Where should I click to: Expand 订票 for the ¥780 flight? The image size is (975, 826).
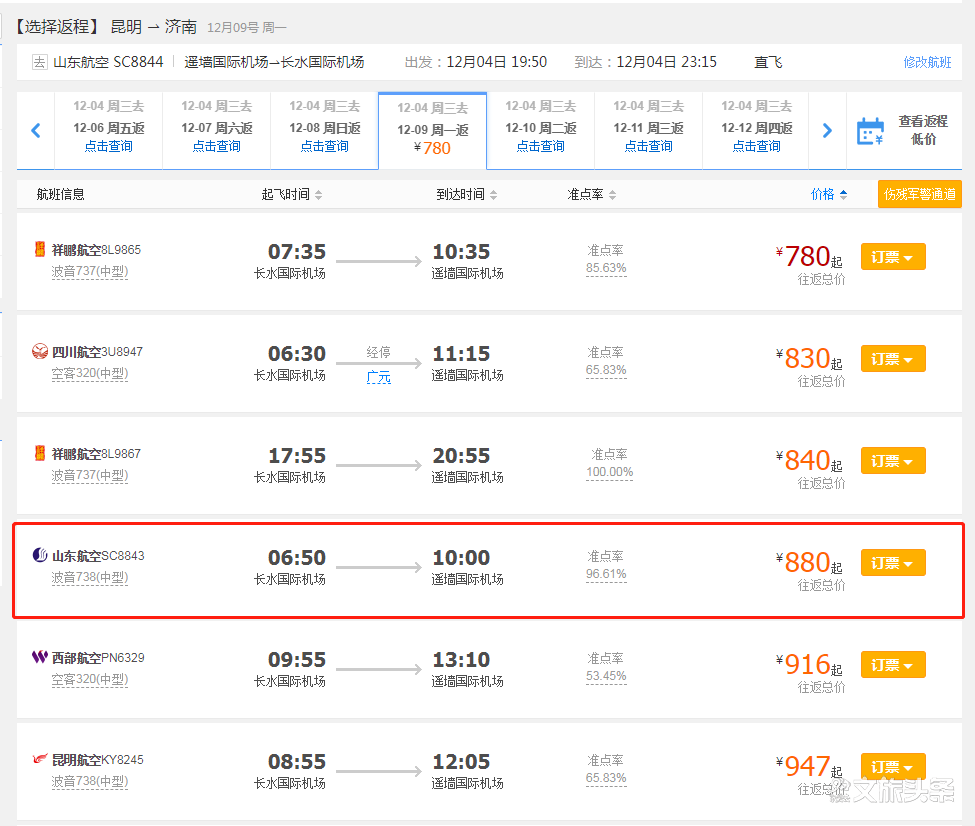893,257
